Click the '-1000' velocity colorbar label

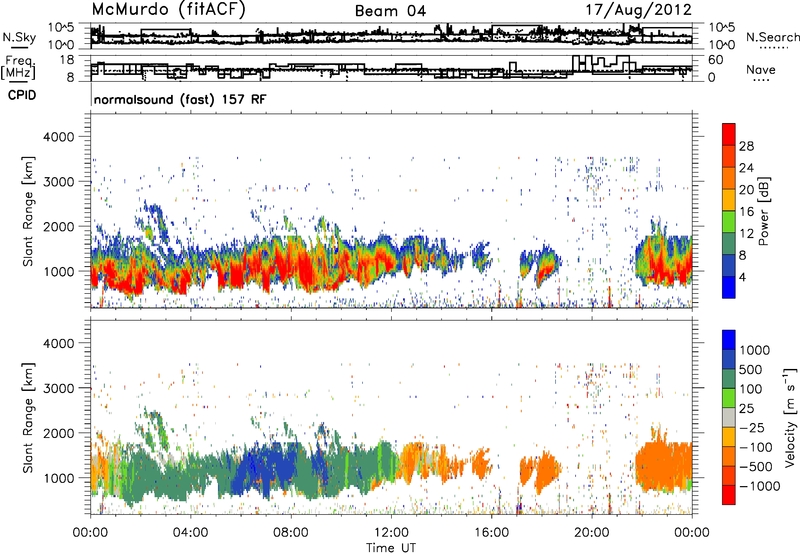click(x=759, y=486)
